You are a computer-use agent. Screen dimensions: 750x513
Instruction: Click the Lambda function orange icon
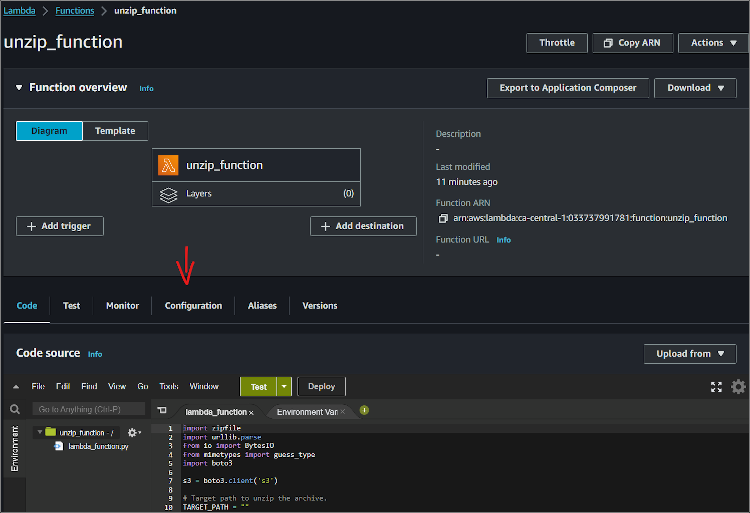pyautogui.click(x=169, y=165)
